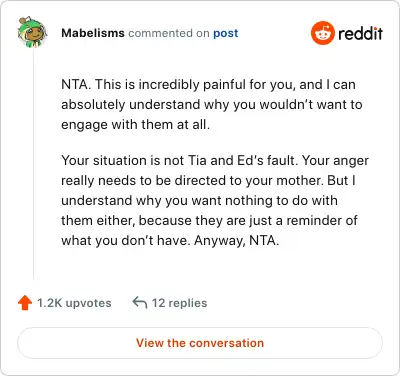Click the orange upvote arrow icon
This screenshot has width=400, height=376.
pos(25,303)
